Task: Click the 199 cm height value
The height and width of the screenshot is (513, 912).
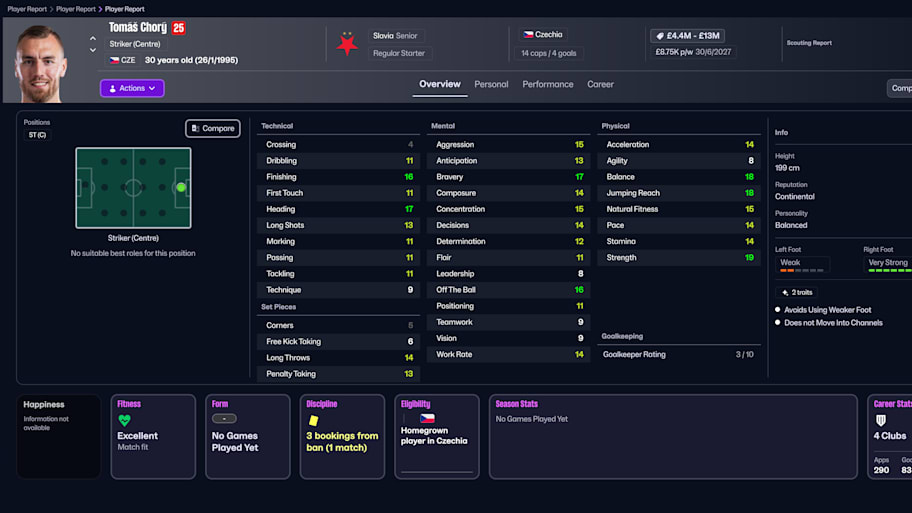Action: click(787, 168)
